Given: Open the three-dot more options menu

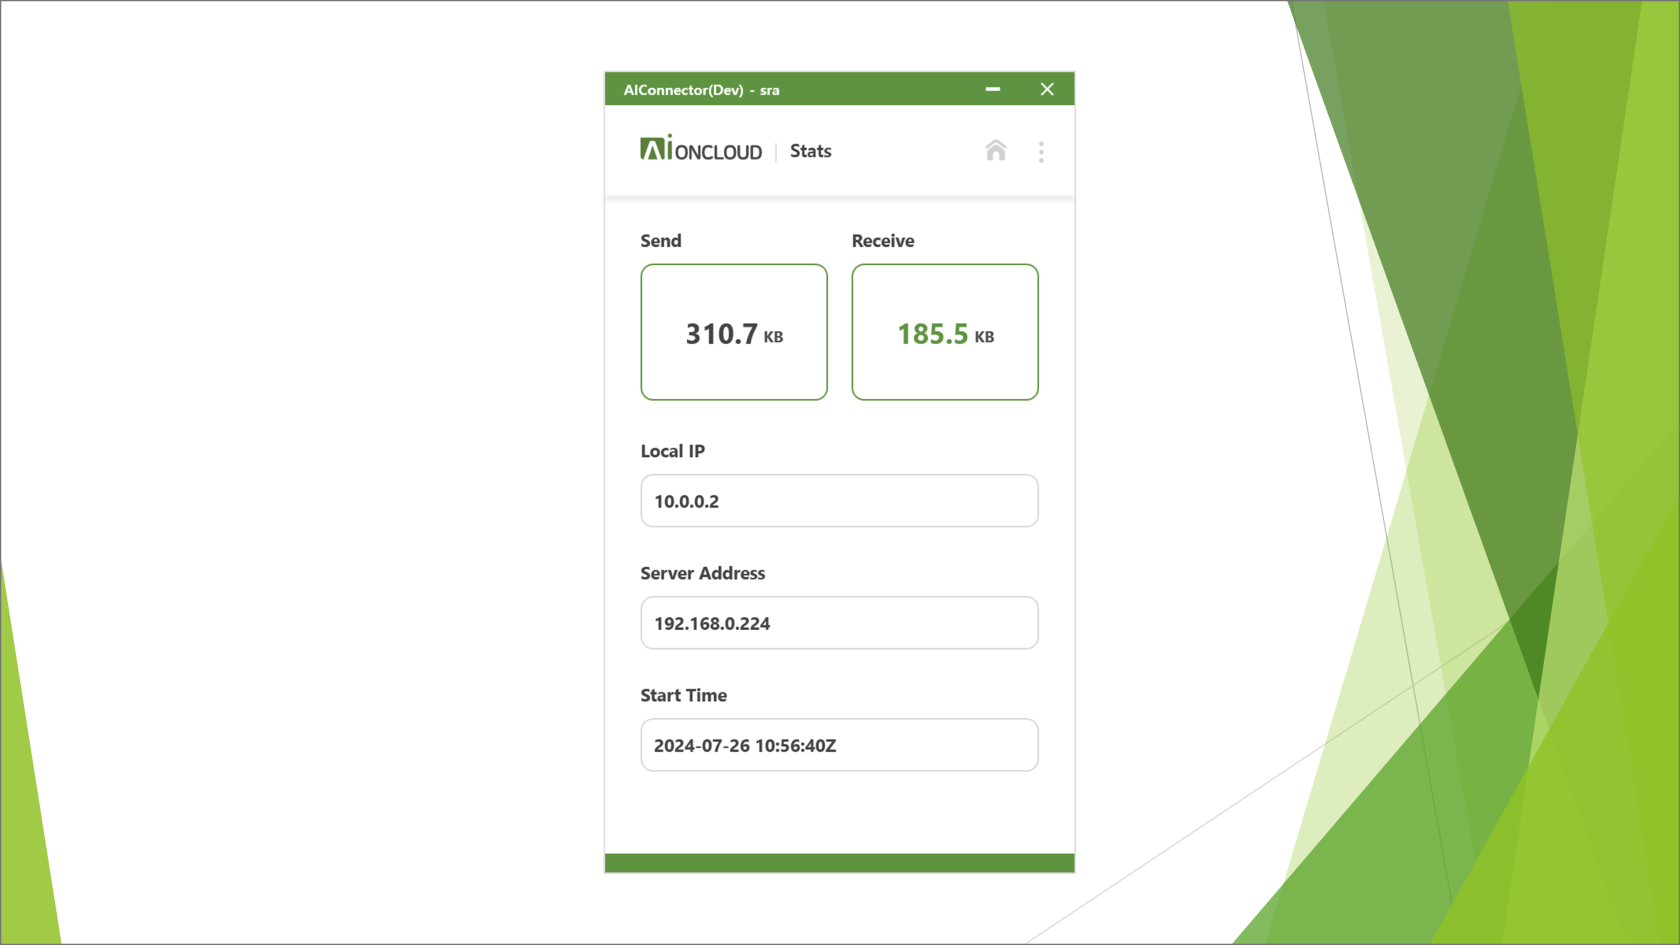Looking at the screenshot, I should point(1041,152).
